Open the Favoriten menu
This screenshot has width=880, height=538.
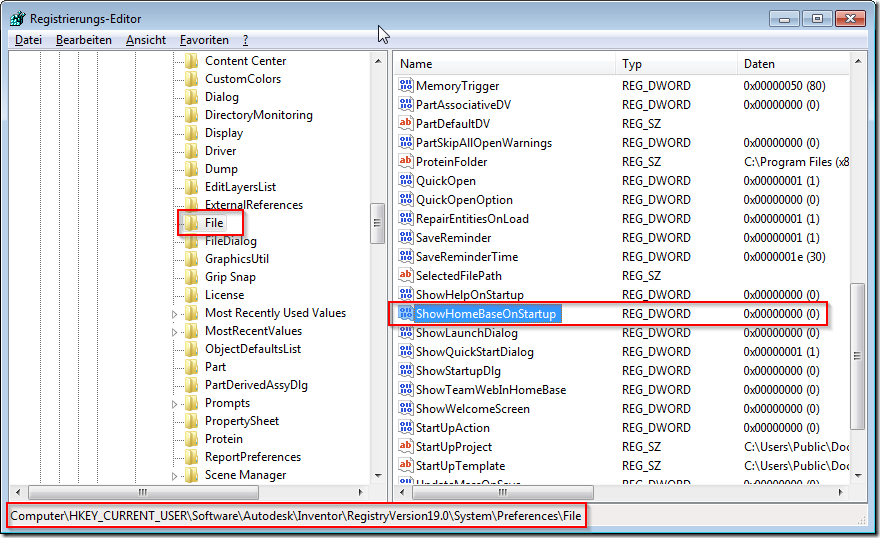[x=204, y=40]
